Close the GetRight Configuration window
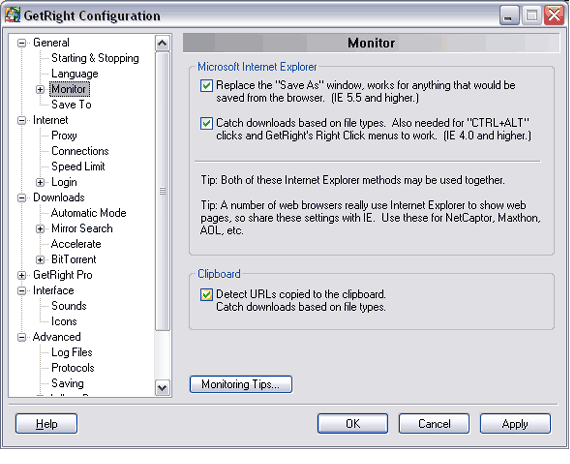Screen dimensions: 570x464 click(x=554, y=15)
